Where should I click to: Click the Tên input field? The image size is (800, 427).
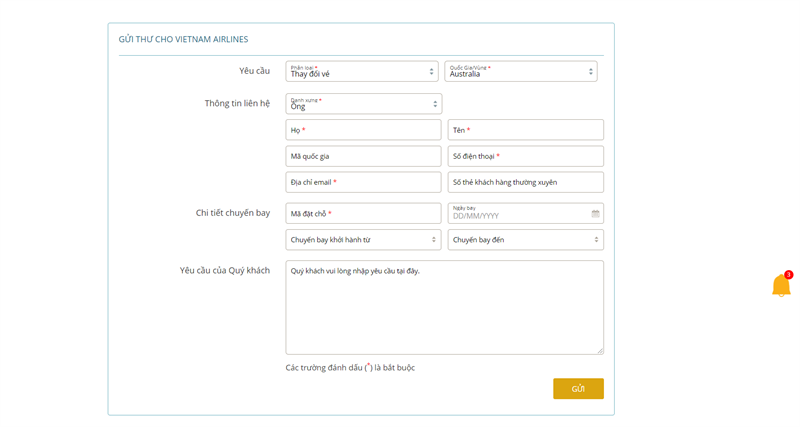[x=526, y=130]
